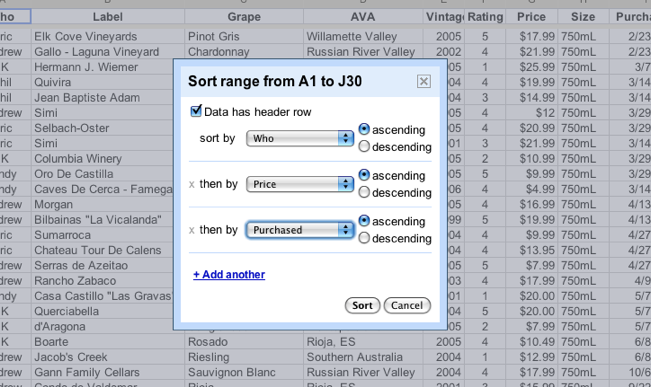Select the $12.99 price cell
Screen dimensions: 651x387
[x=531, y=357]
